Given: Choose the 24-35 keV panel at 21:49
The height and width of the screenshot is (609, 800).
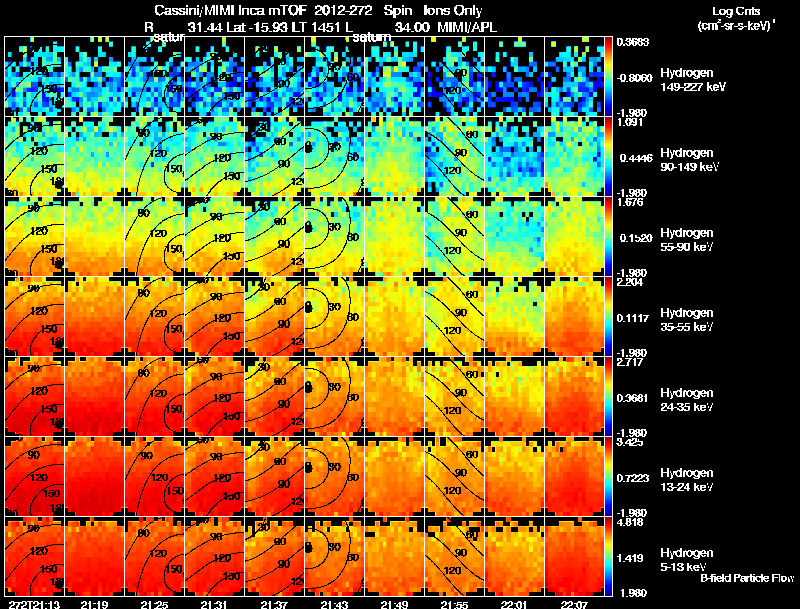Looking at the screenshot, I should pos(395,397).
